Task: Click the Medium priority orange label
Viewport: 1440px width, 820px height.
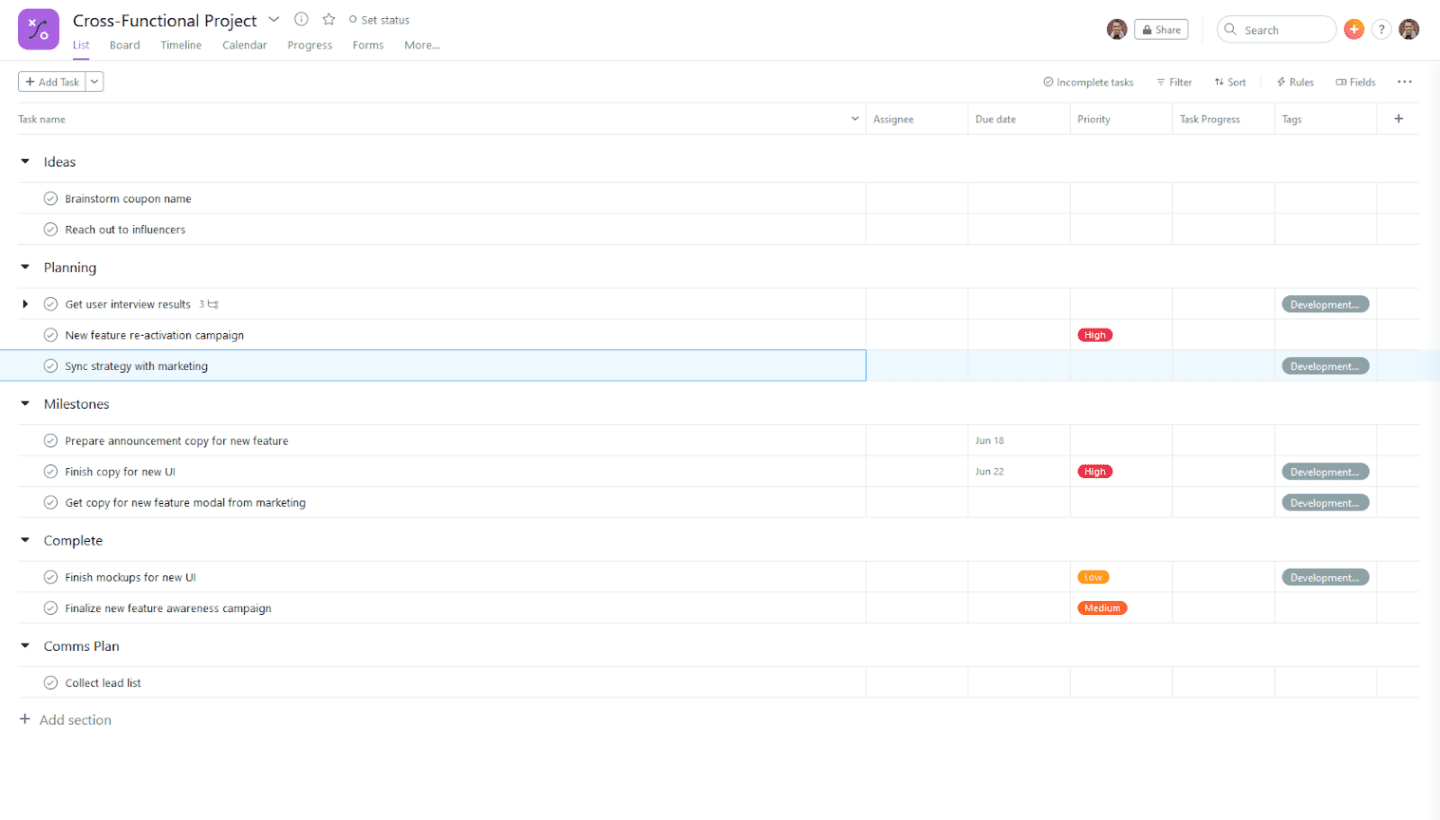Action: pos(1102,608)
